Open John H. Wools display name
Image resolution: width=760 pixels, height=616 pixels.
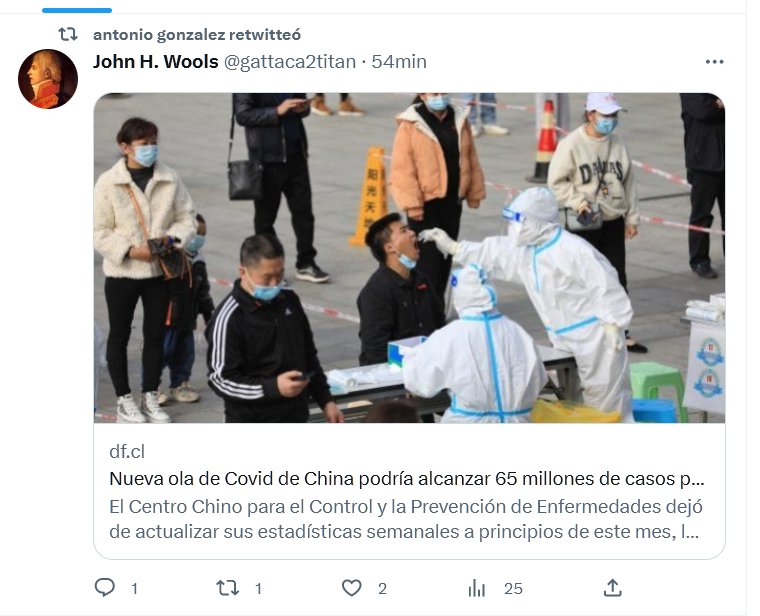click(156, 62)
